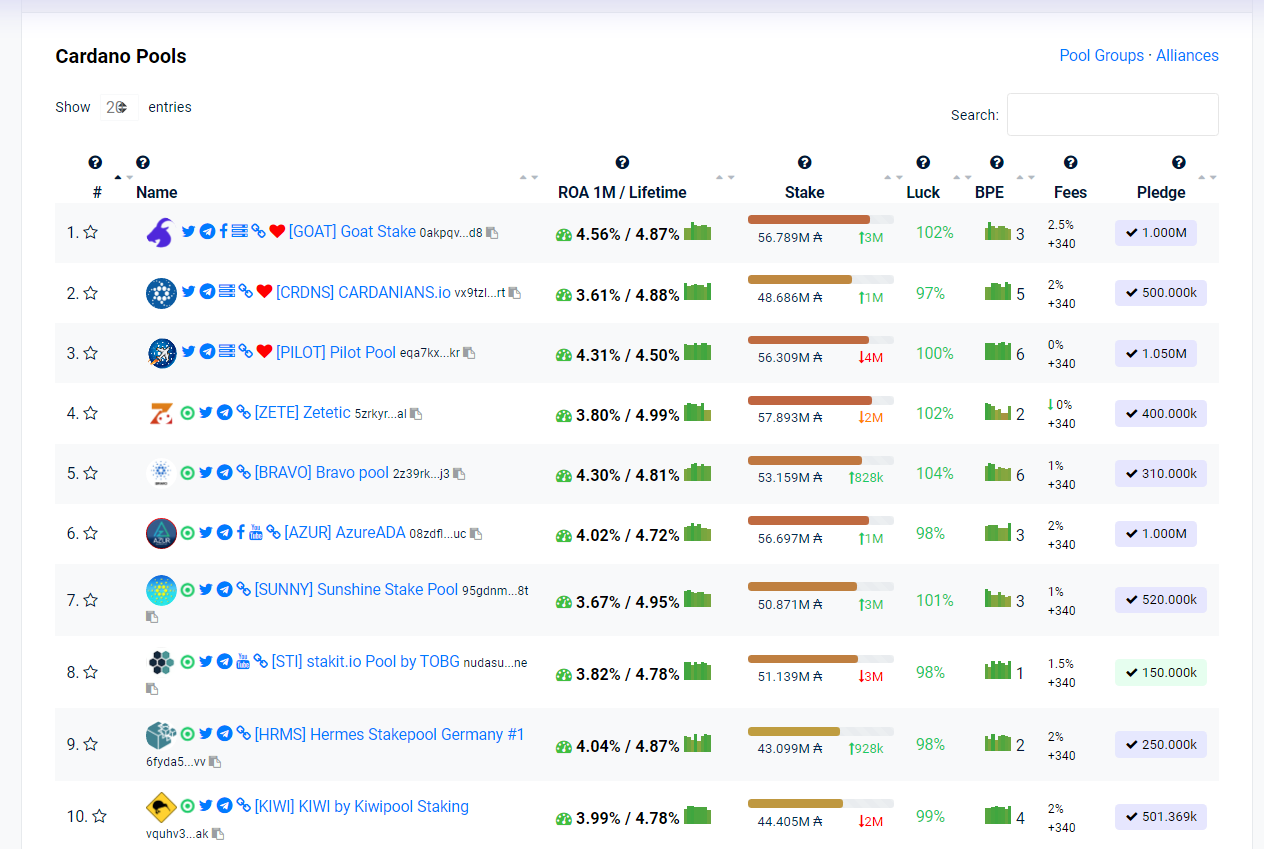Copy the Pilot Pool ID with the copy icon
Screen dimensions: 1264x849
(x=469, y=353)
